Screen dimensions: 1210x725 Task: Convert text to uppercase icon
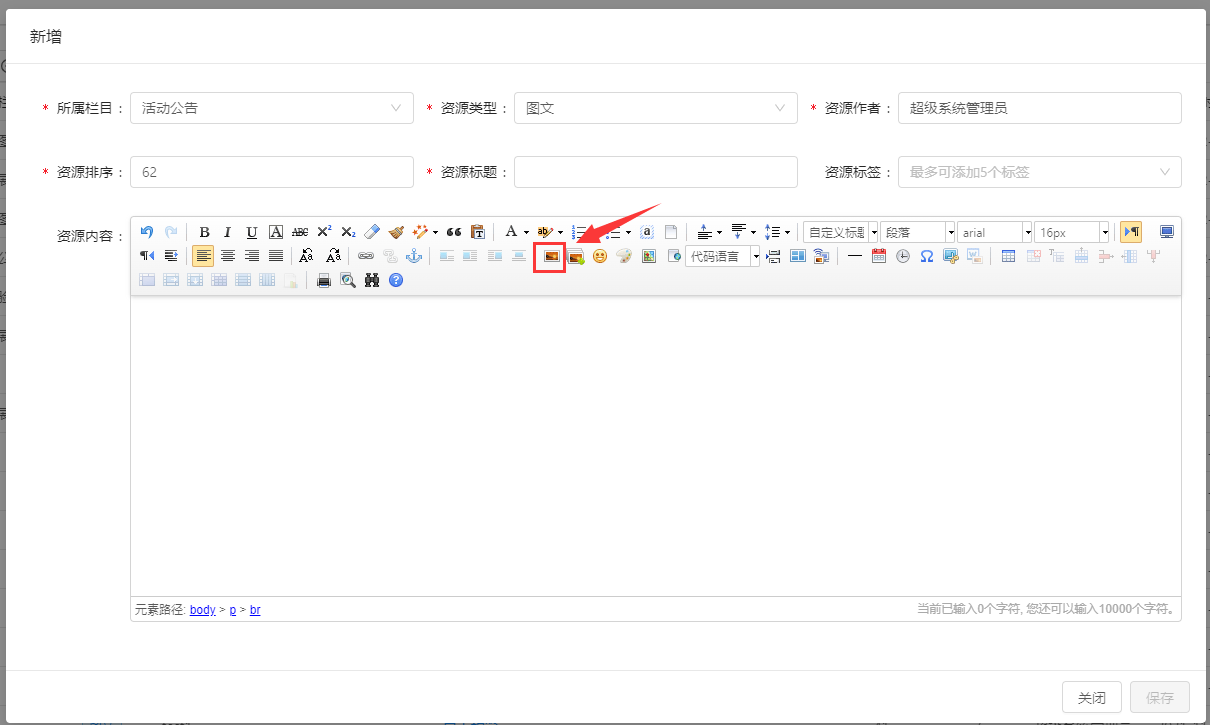click(307, 256)
